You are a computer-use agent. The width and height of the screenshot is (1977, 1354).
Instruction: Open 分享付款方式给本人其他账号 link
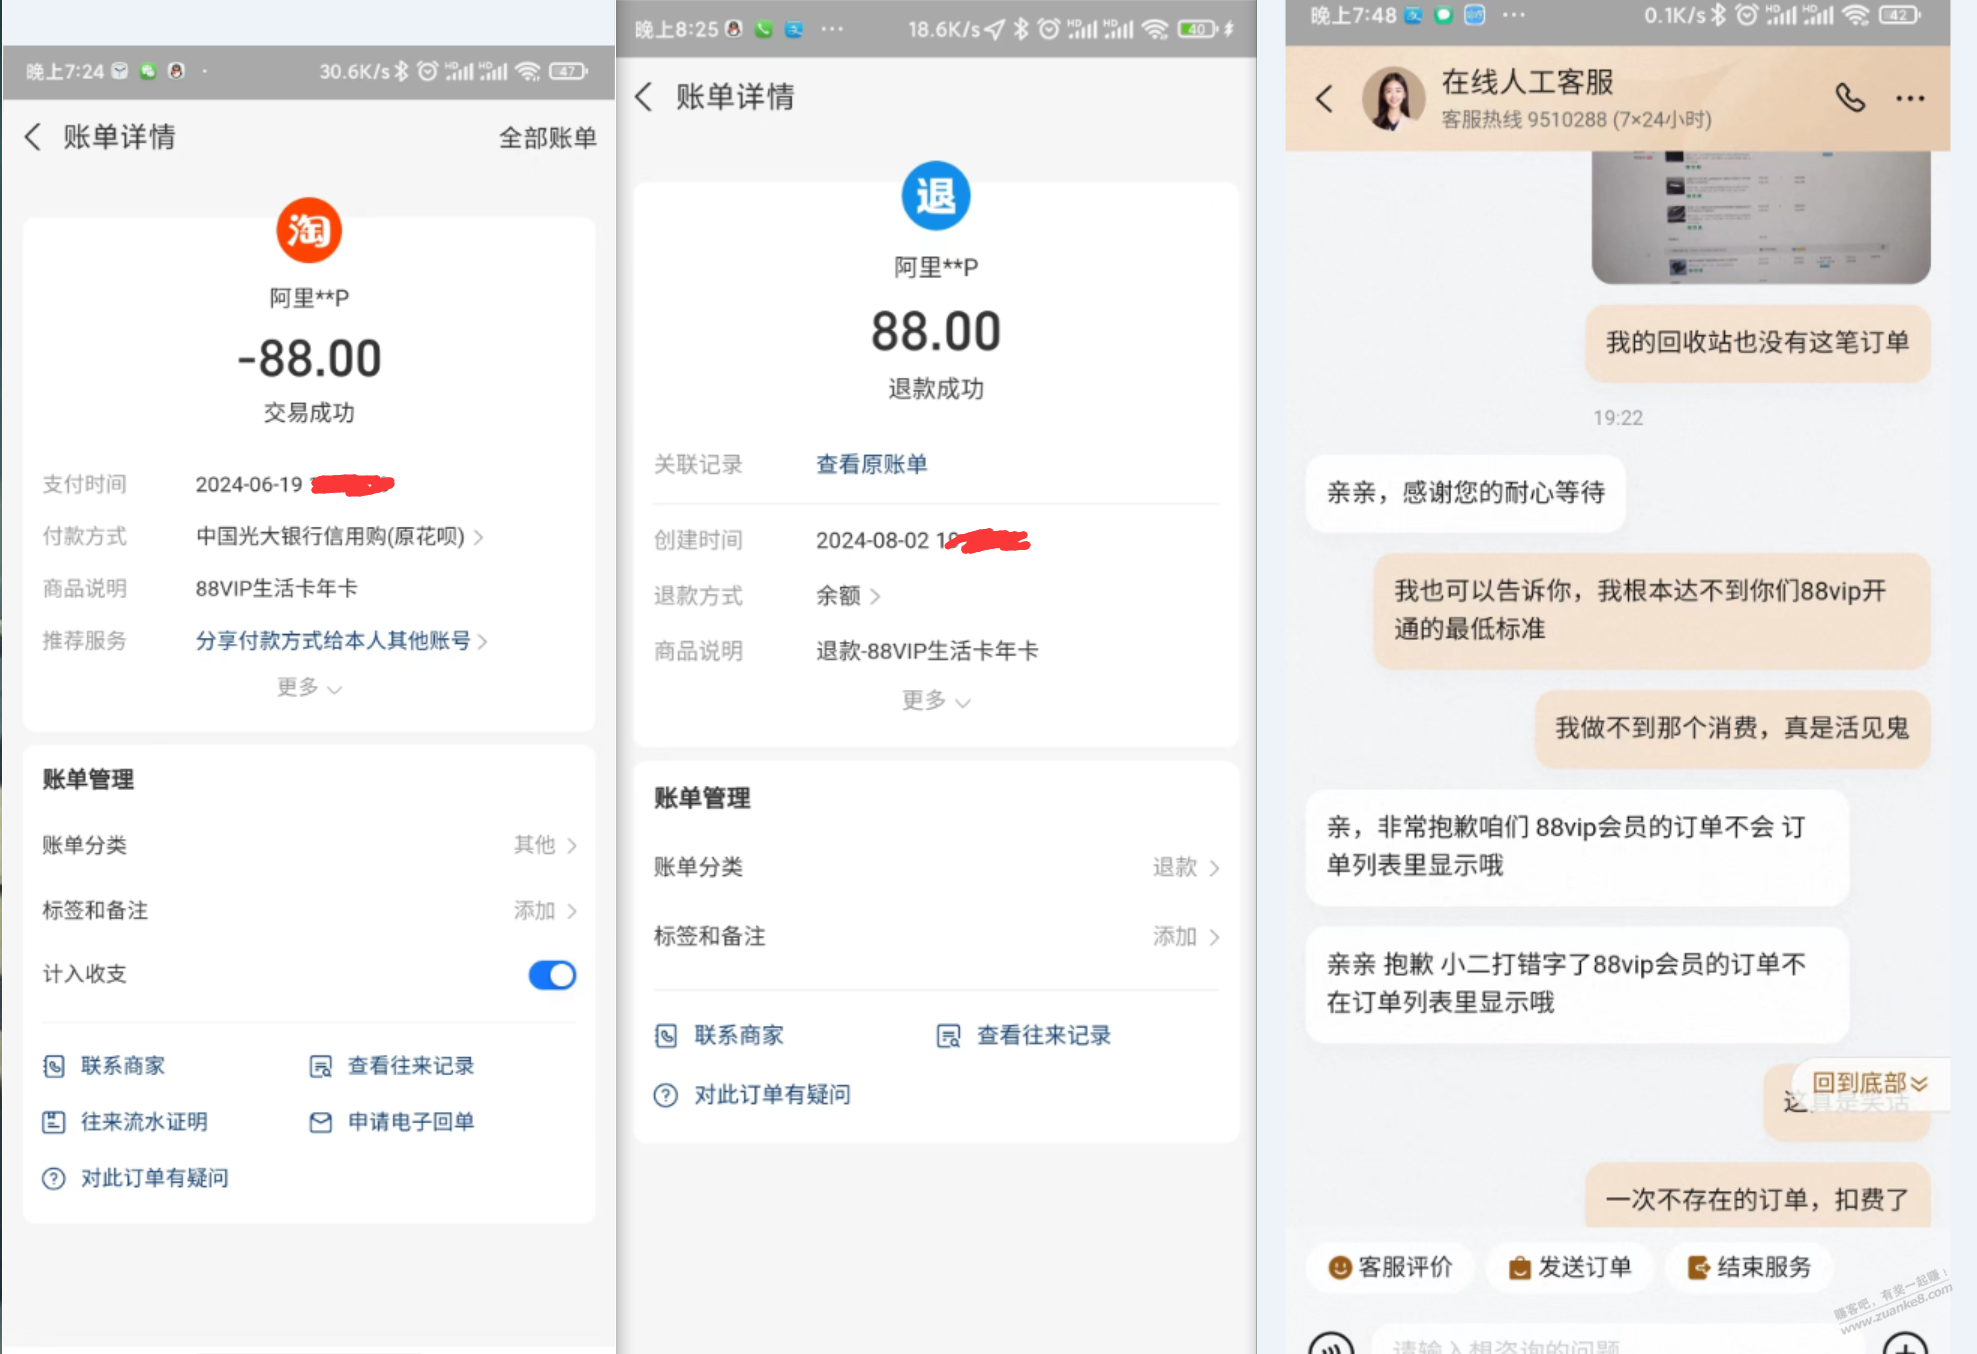pos(341,640)
